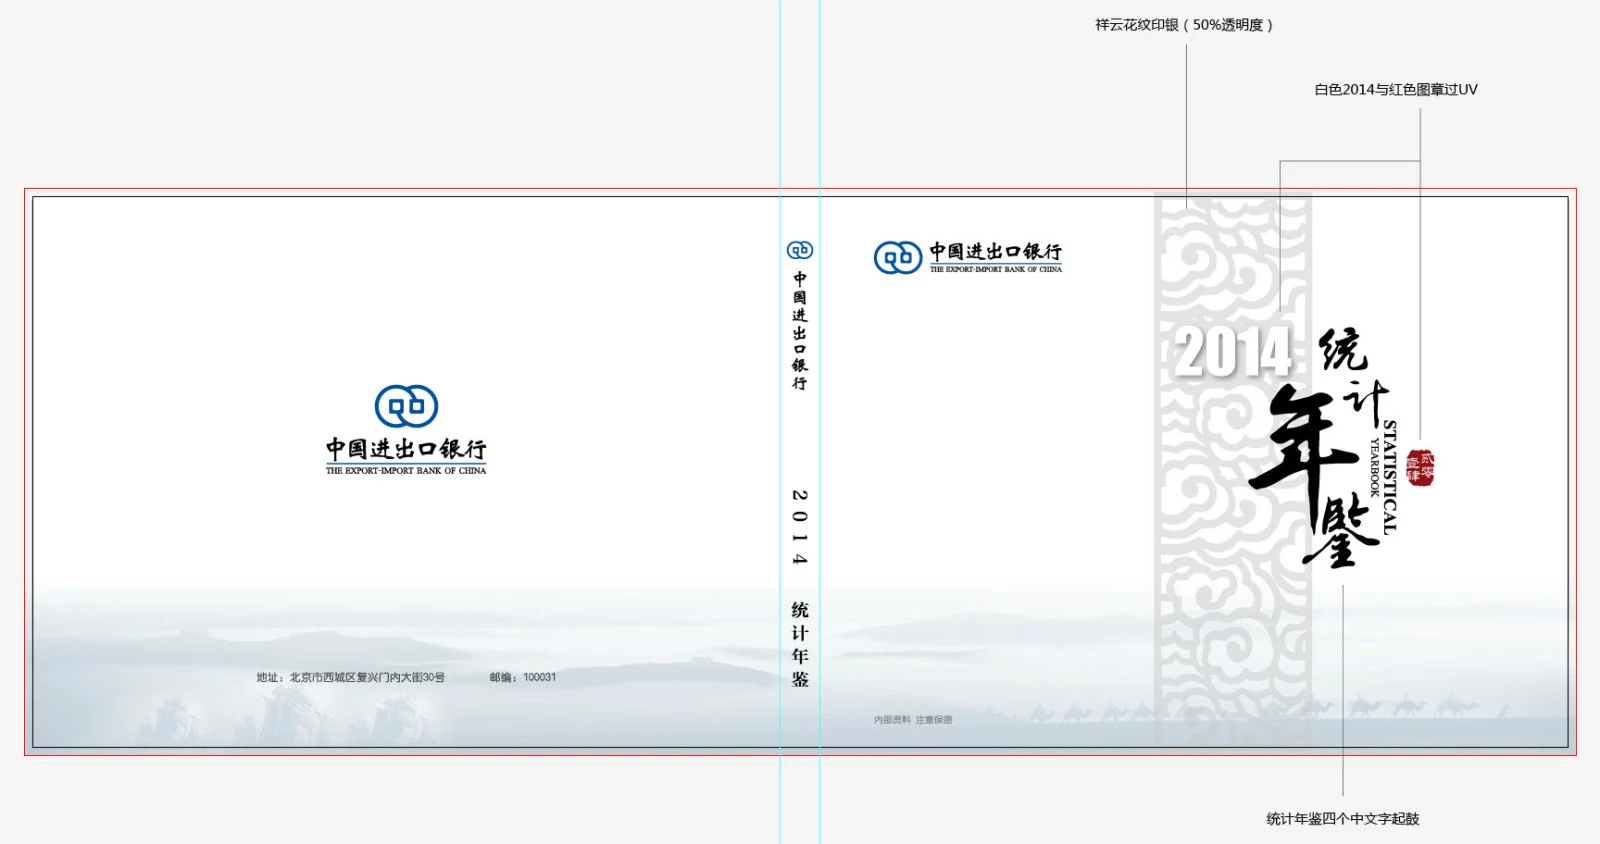Viewport: 1600px width, 844px height.
Task: Select the vertical 2014 on the spine
Action: 800,527
